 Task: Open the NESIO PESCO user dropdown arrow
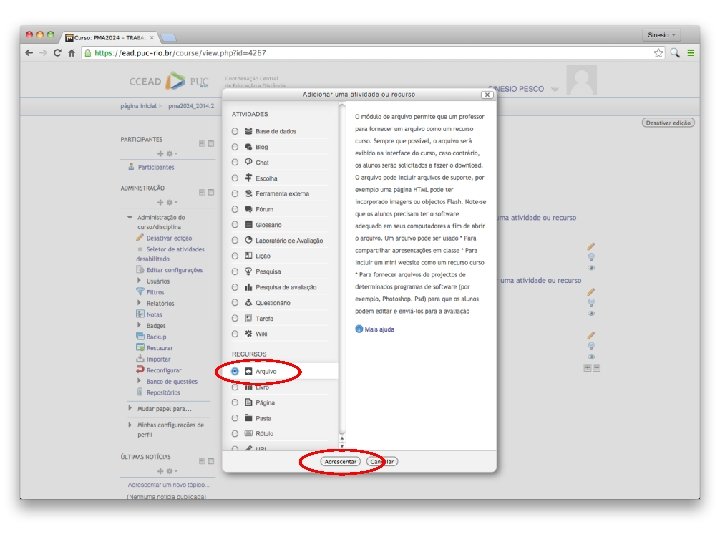pos(555,89)
